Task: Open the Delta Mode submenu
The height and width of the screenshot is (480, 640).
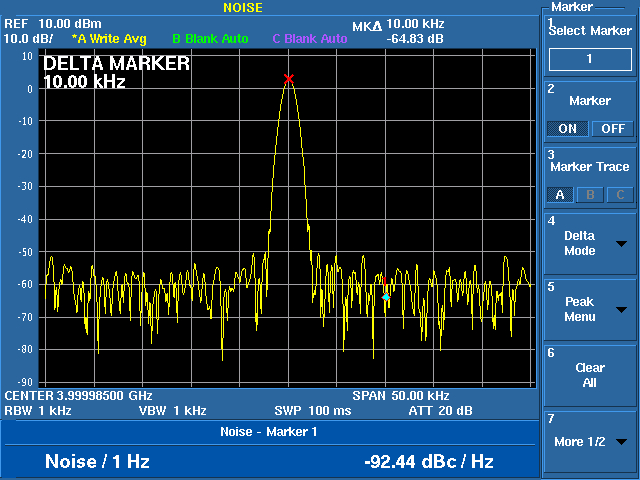Action: 590,243
